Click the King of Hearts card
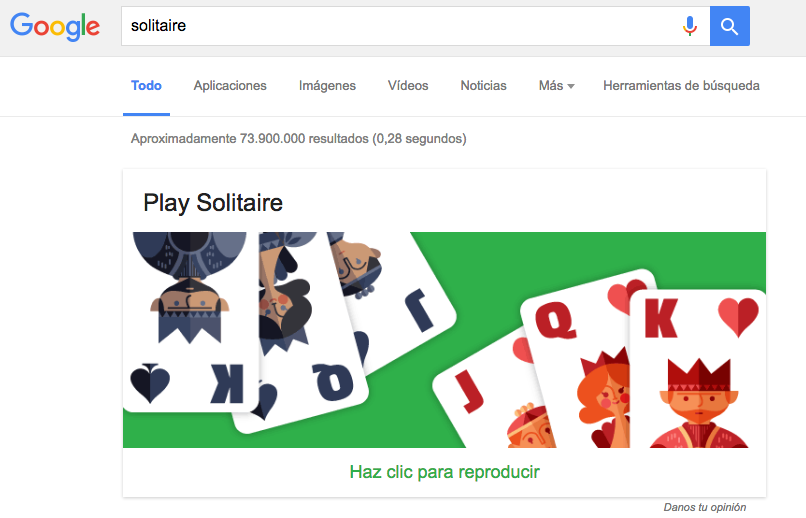Screen dimensions: 806x518 click(699, 370)
